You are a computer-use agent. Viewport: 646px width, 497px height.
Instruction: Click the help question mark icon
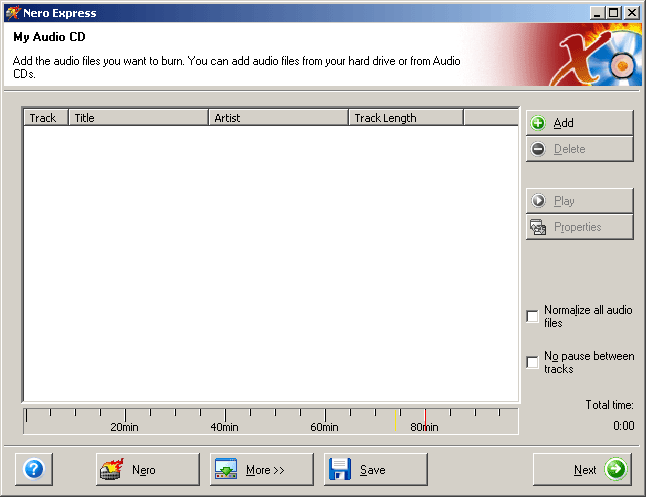(34, 469)
